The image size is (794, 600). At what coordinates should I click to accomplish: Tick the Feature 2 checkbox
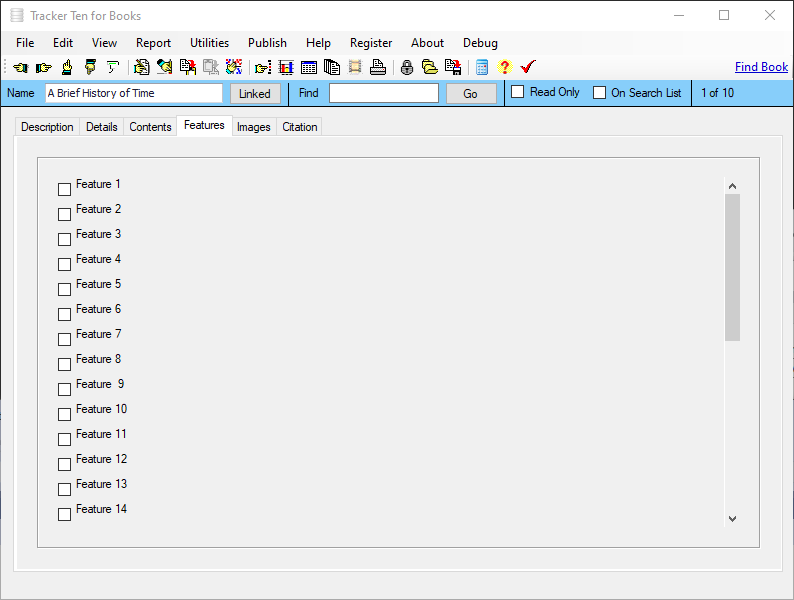[x=64, y=214]
